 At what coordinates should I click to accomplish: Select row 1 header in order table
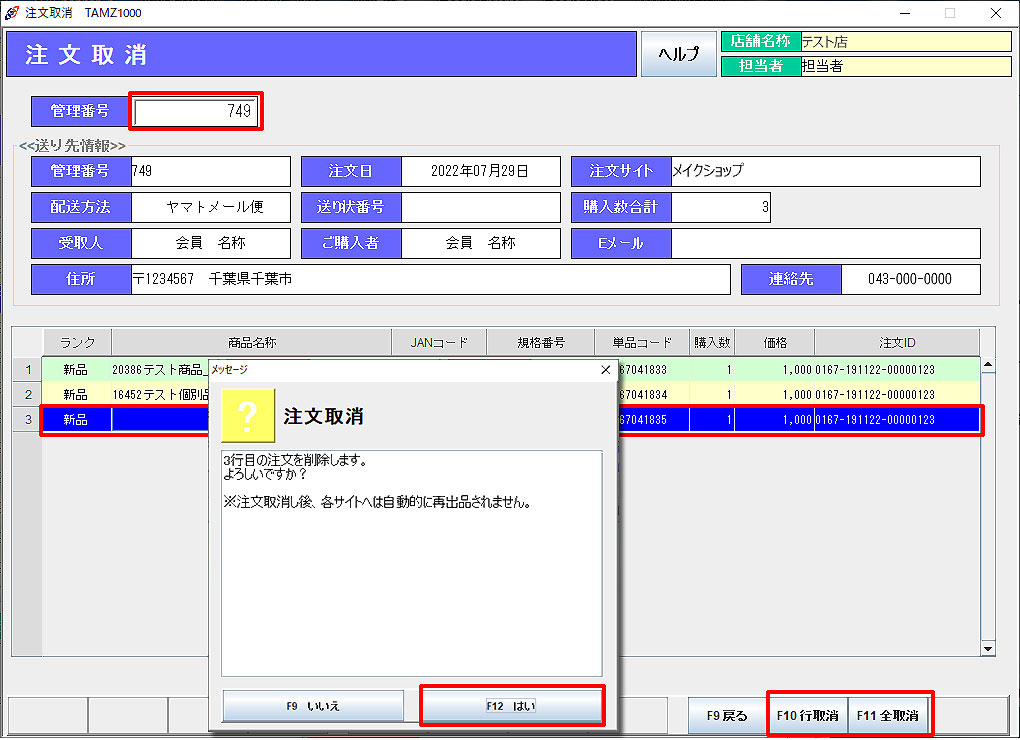click(27, 370)
